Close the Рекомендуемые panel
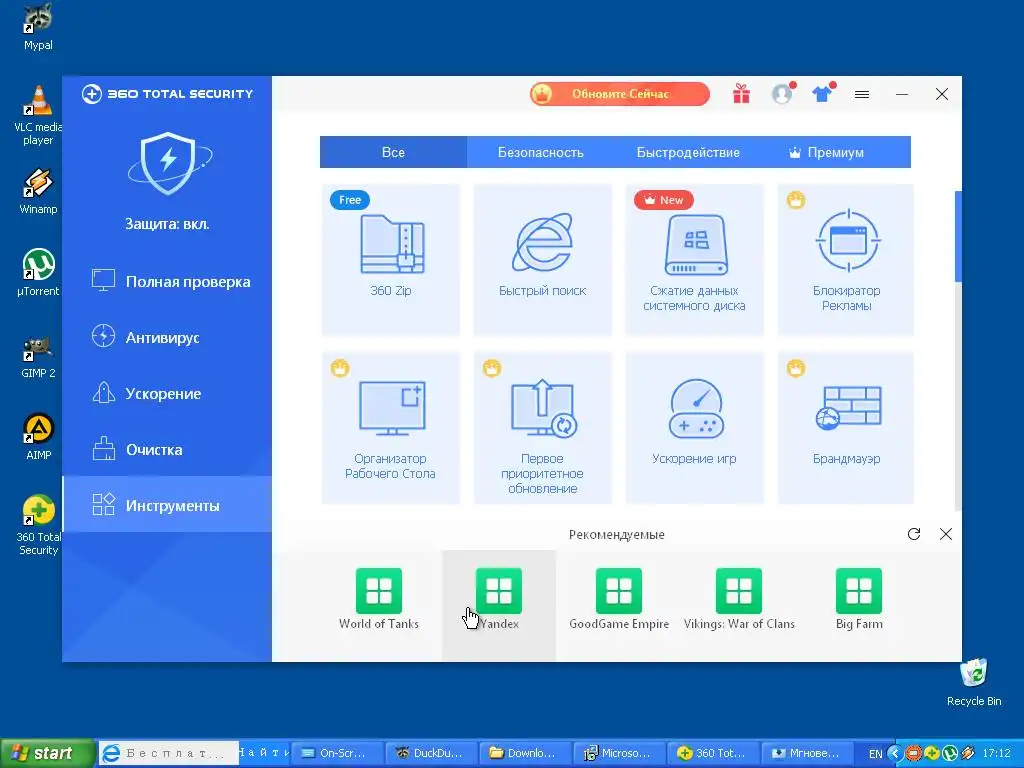Screen dimensions: 1024x768 pos(946,534)
